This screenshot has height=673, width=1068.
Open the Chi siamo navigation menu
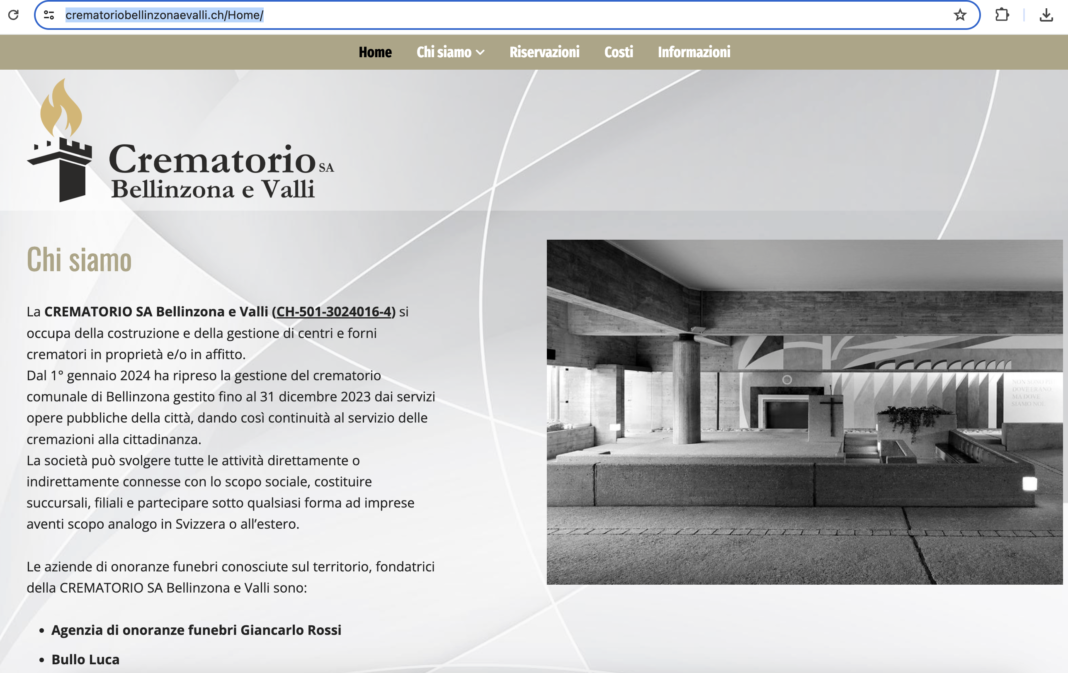click(x=443, y=52)
